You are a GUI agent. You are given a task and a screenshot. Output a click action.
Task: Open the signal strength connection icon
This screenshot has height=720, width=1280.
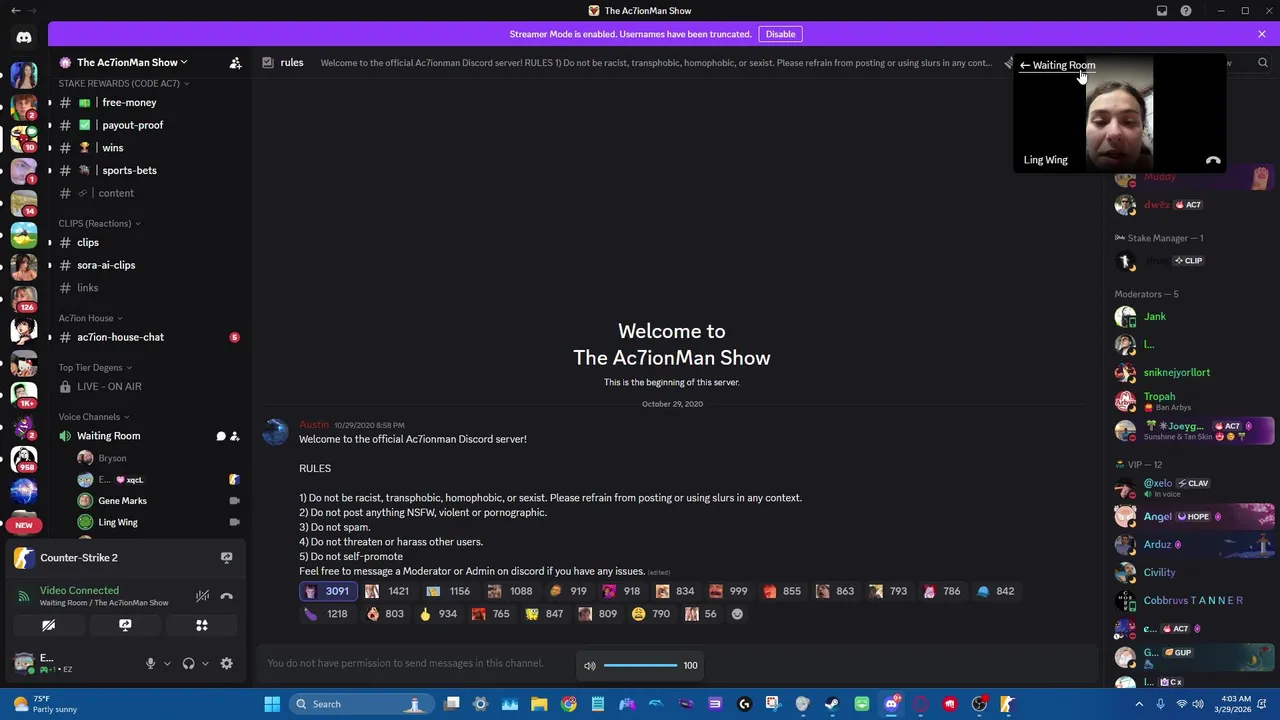tap(23, 596)
